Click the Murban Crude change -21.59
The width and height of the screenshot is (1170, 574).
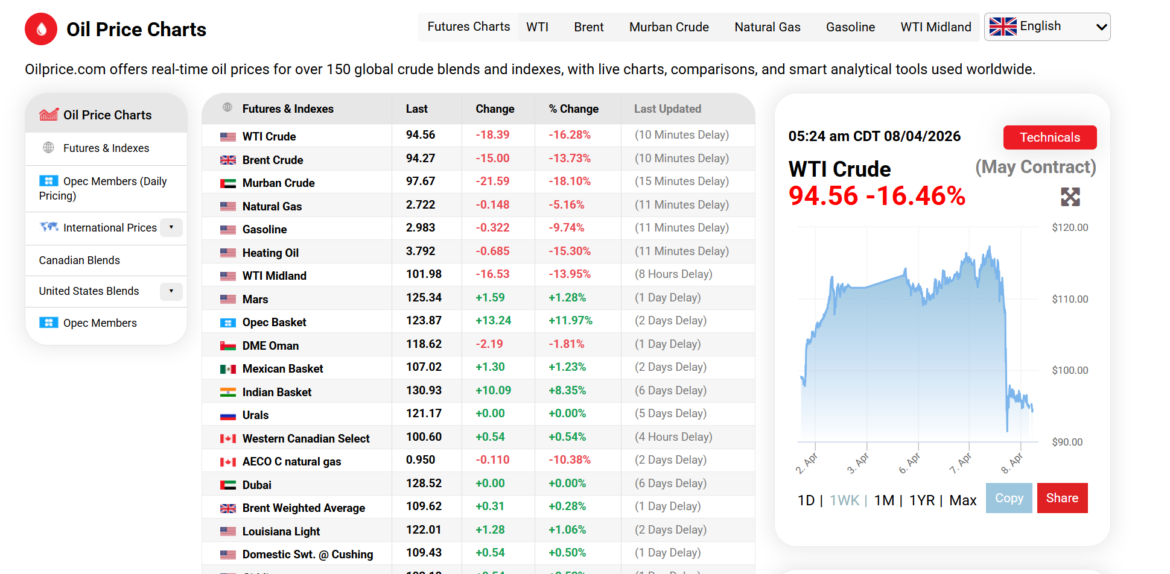coord(492,181)
